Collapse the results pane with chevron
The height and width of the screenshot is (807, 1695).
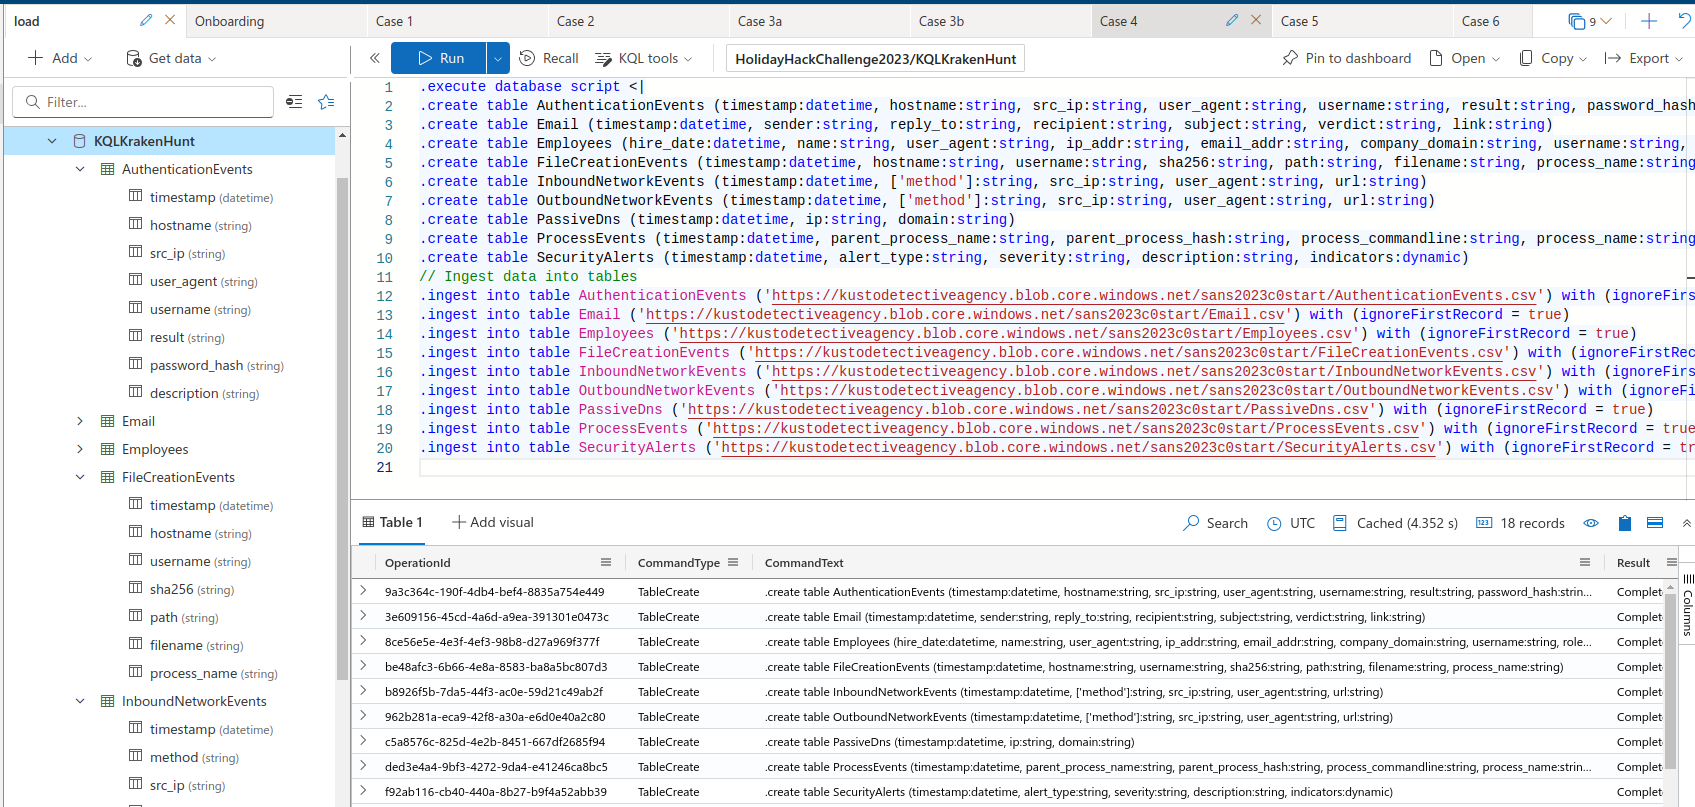tap(1687, 522)
